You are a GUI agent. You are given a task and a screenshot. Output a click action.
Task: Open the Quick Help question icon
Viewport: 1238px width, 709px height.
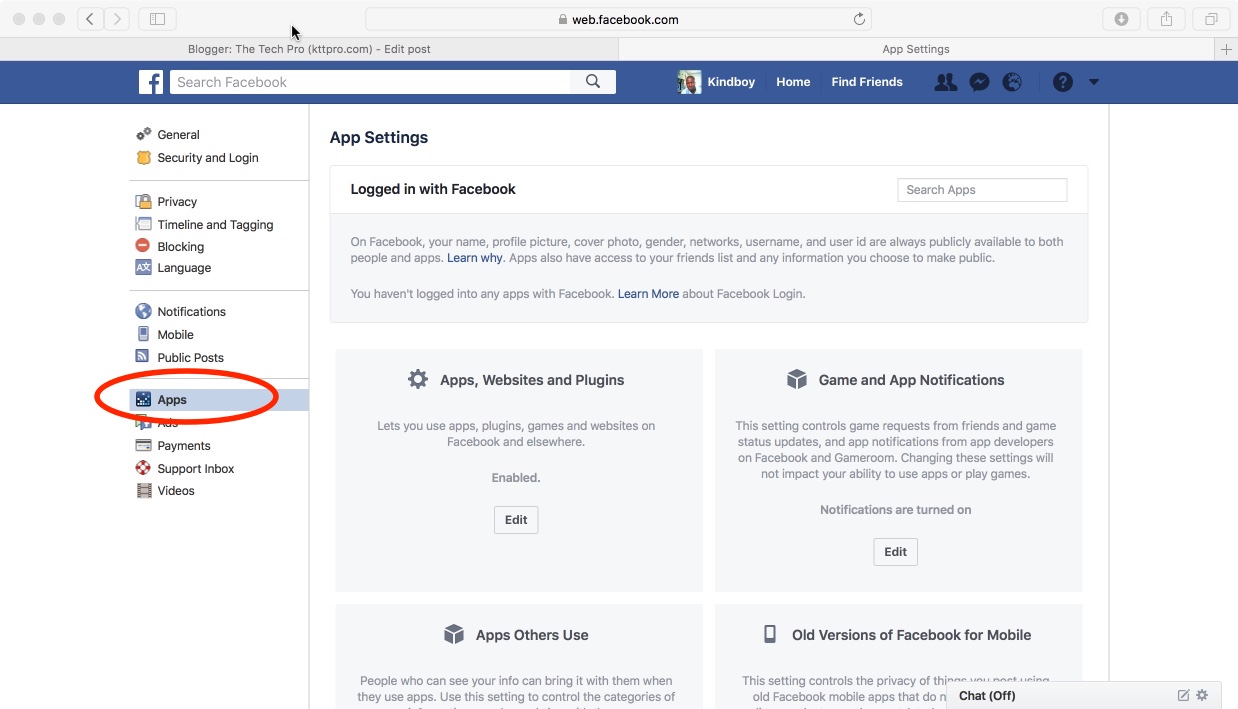(x=1063, y=82)
